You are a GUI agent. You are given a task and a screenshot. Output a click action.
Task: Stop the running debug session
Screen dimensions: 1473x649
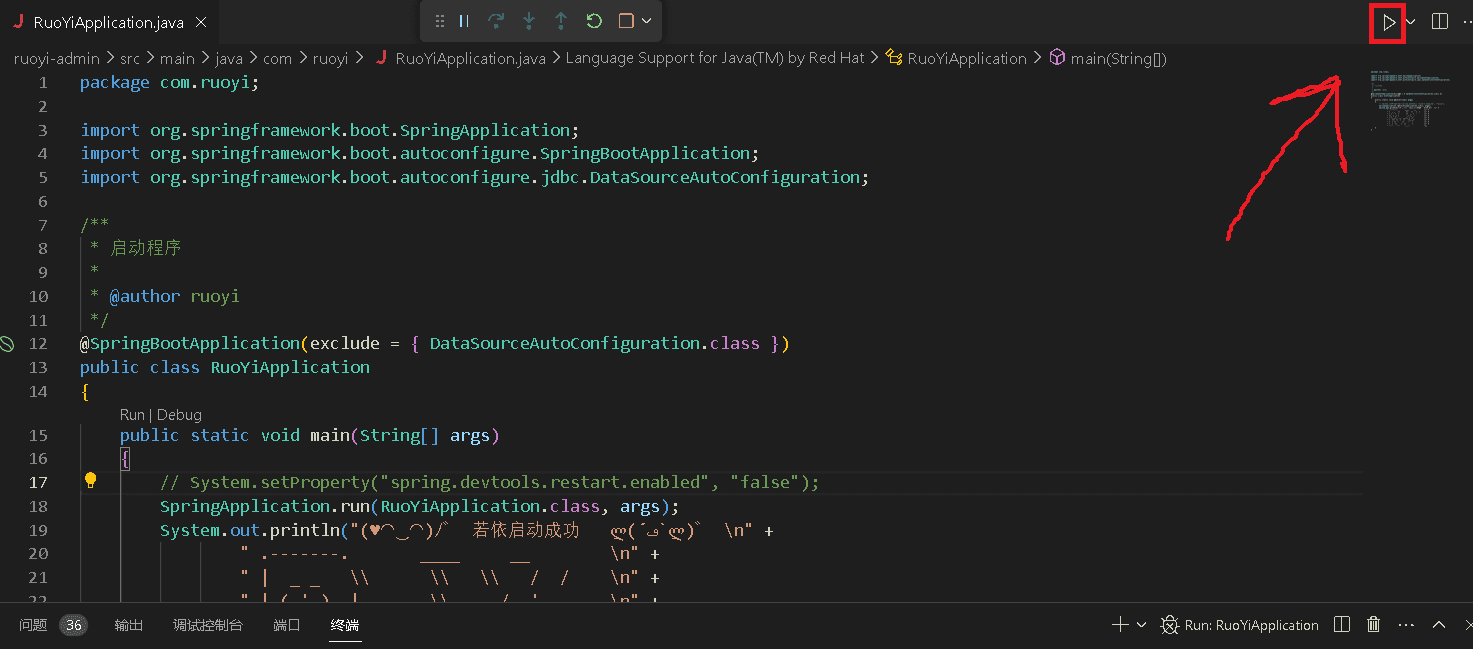pos(626,21)
